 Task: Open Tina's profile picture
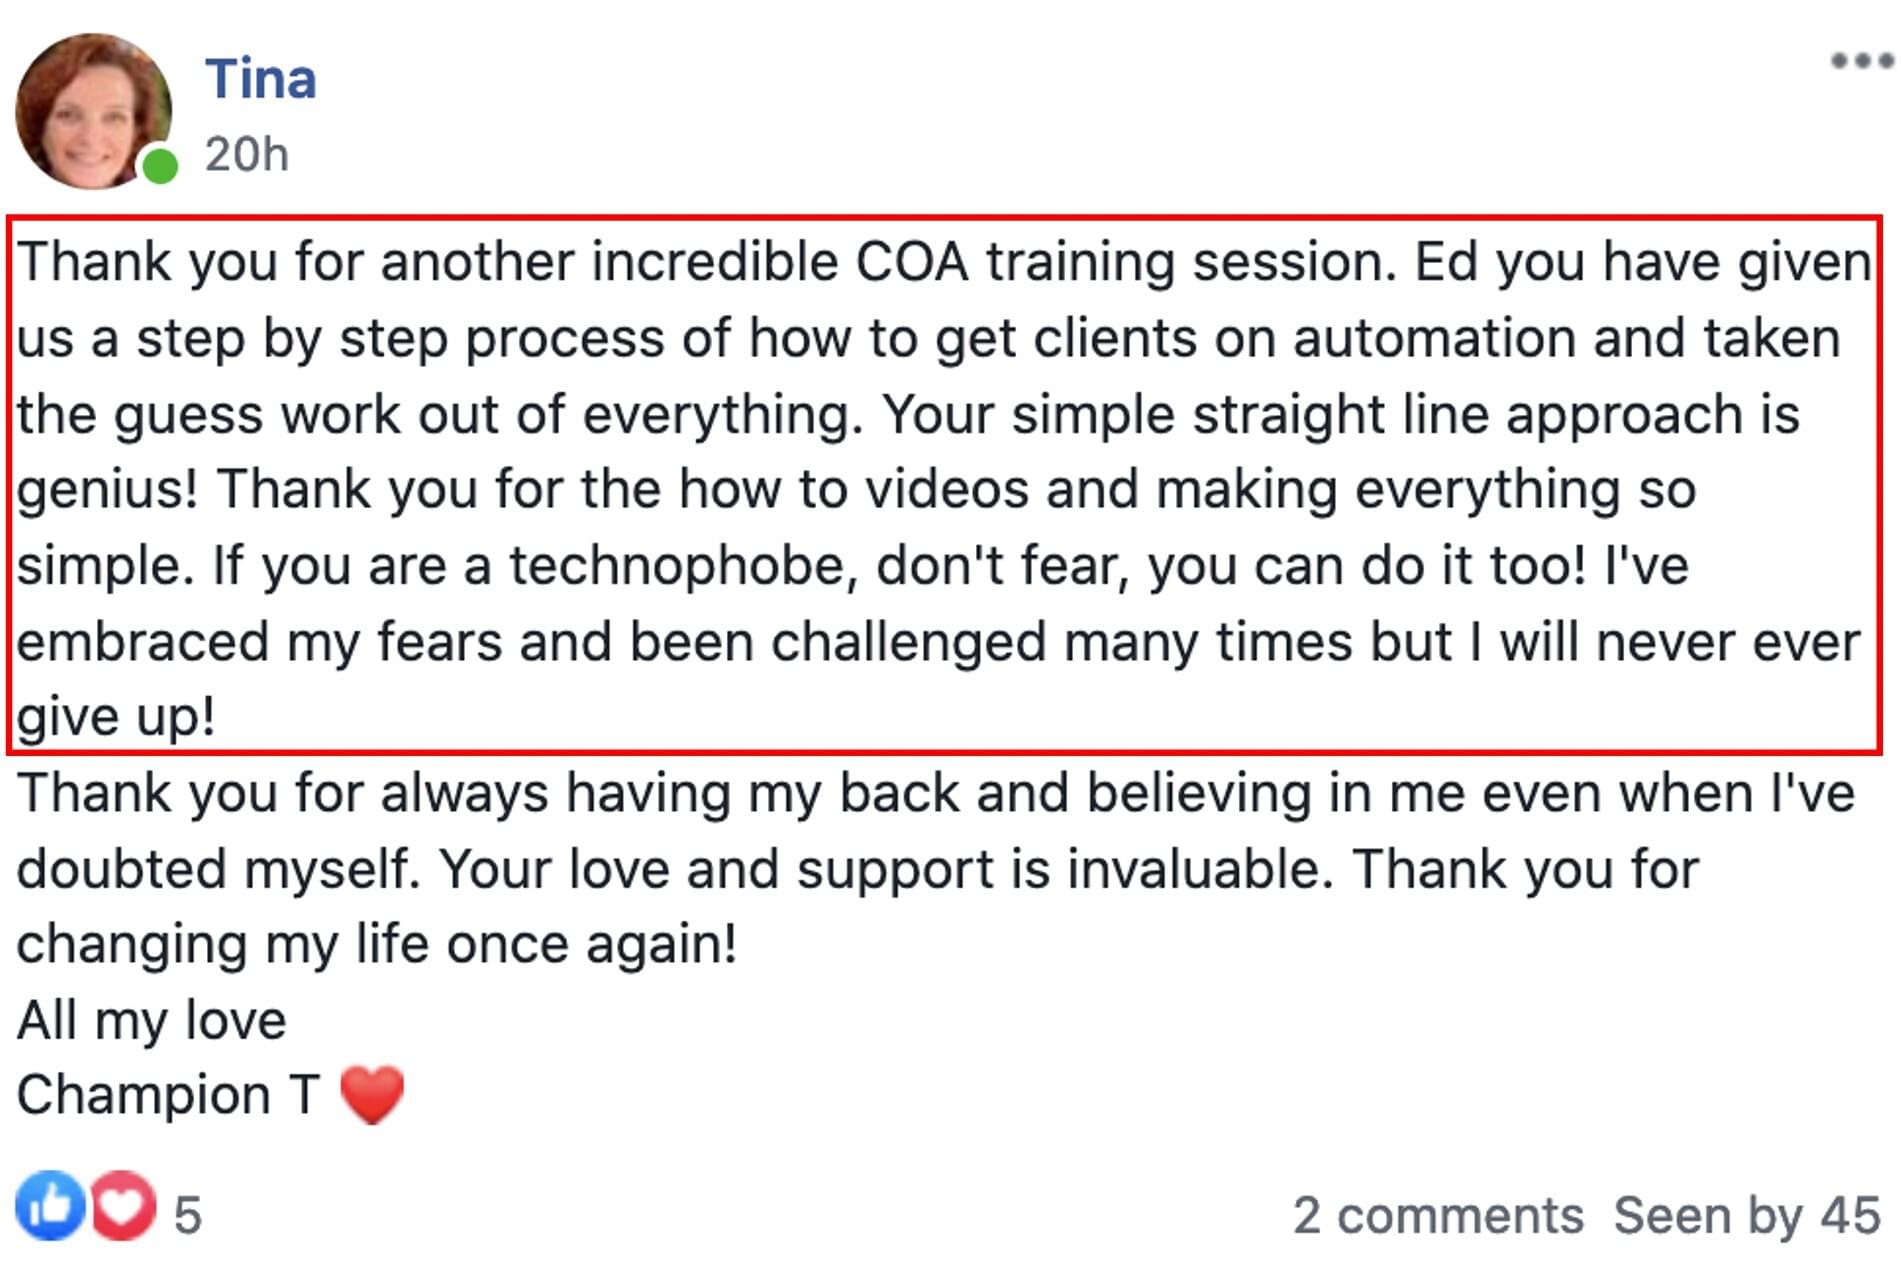[93, 111]
